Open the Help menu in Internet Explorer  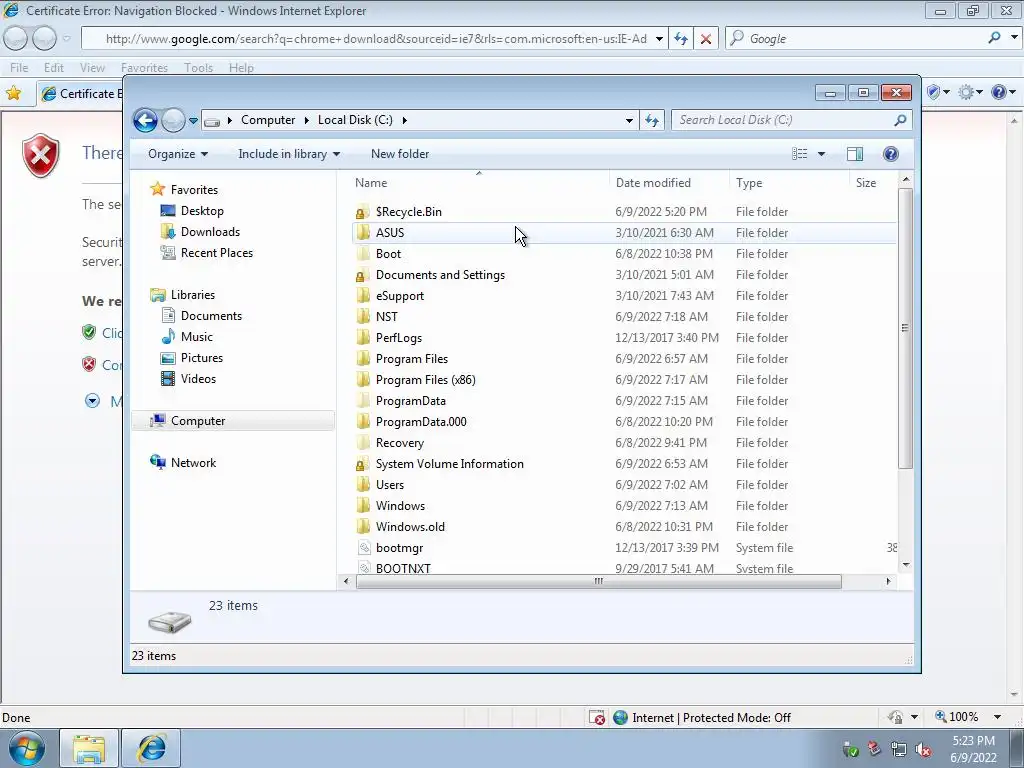pos(241,68)
